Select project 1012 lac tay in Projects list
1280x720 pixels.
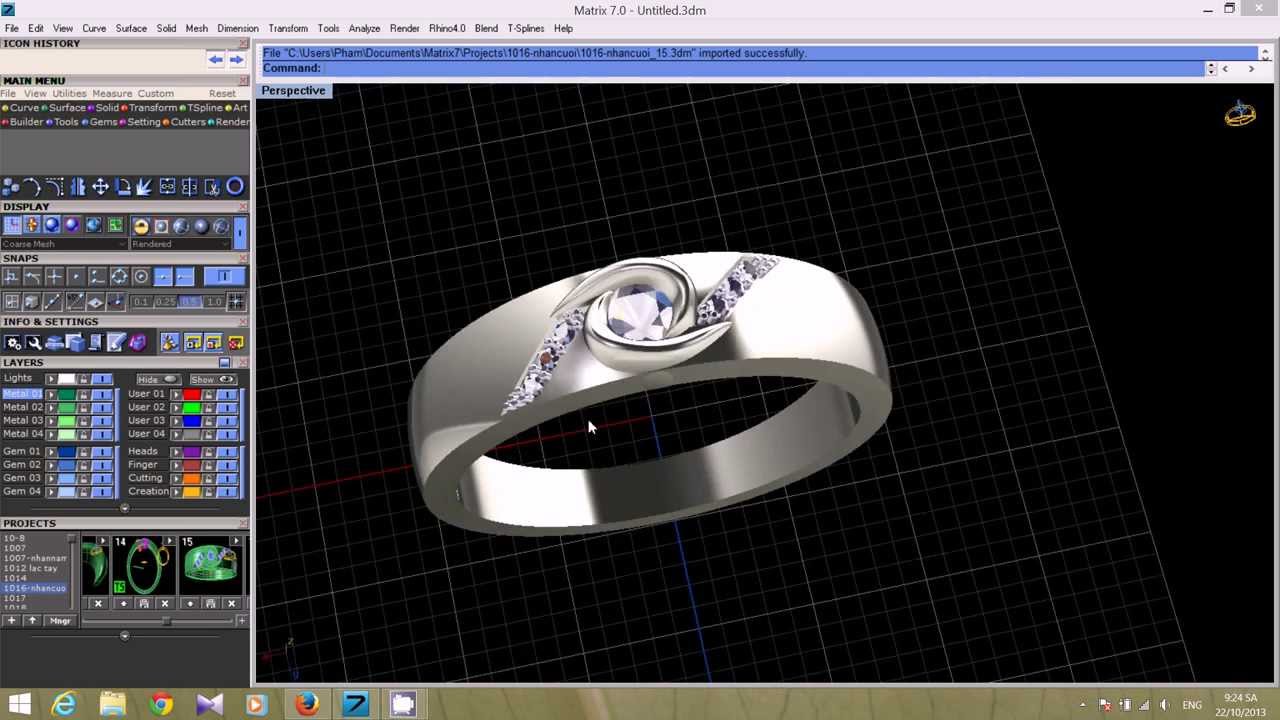coord(30,568)
